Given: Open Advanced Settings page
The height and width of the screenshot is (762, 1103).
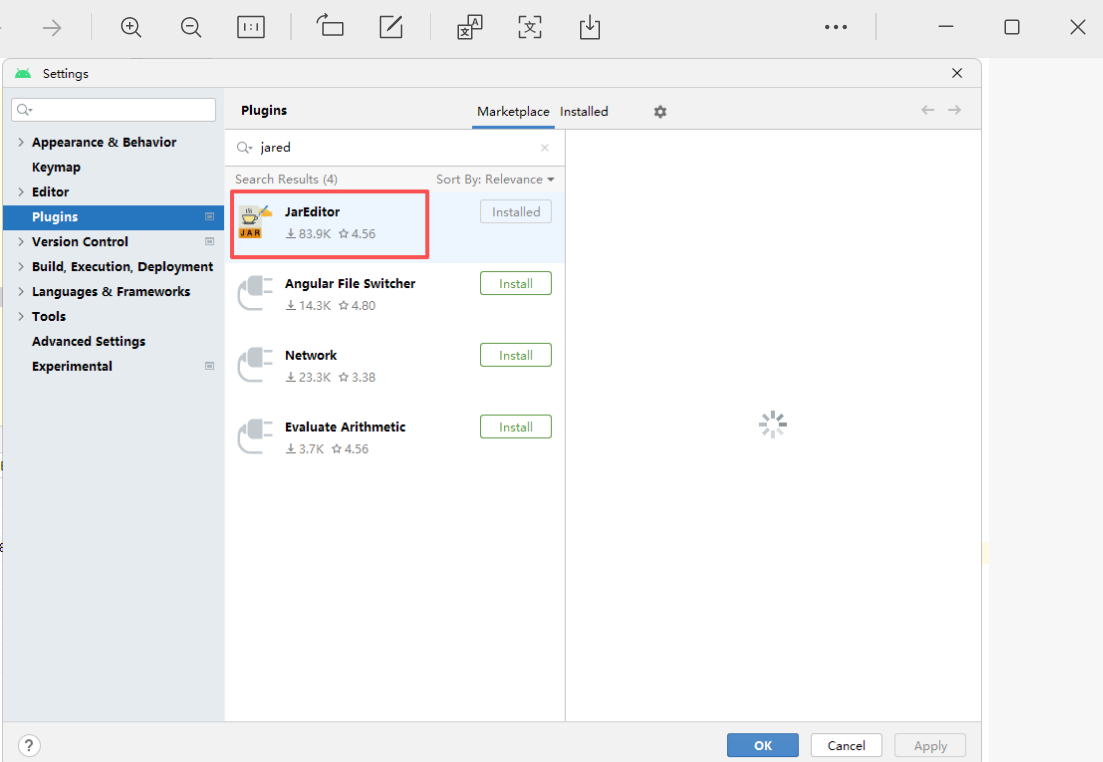Looking at the screenshot, I should [x=89, y=341].
